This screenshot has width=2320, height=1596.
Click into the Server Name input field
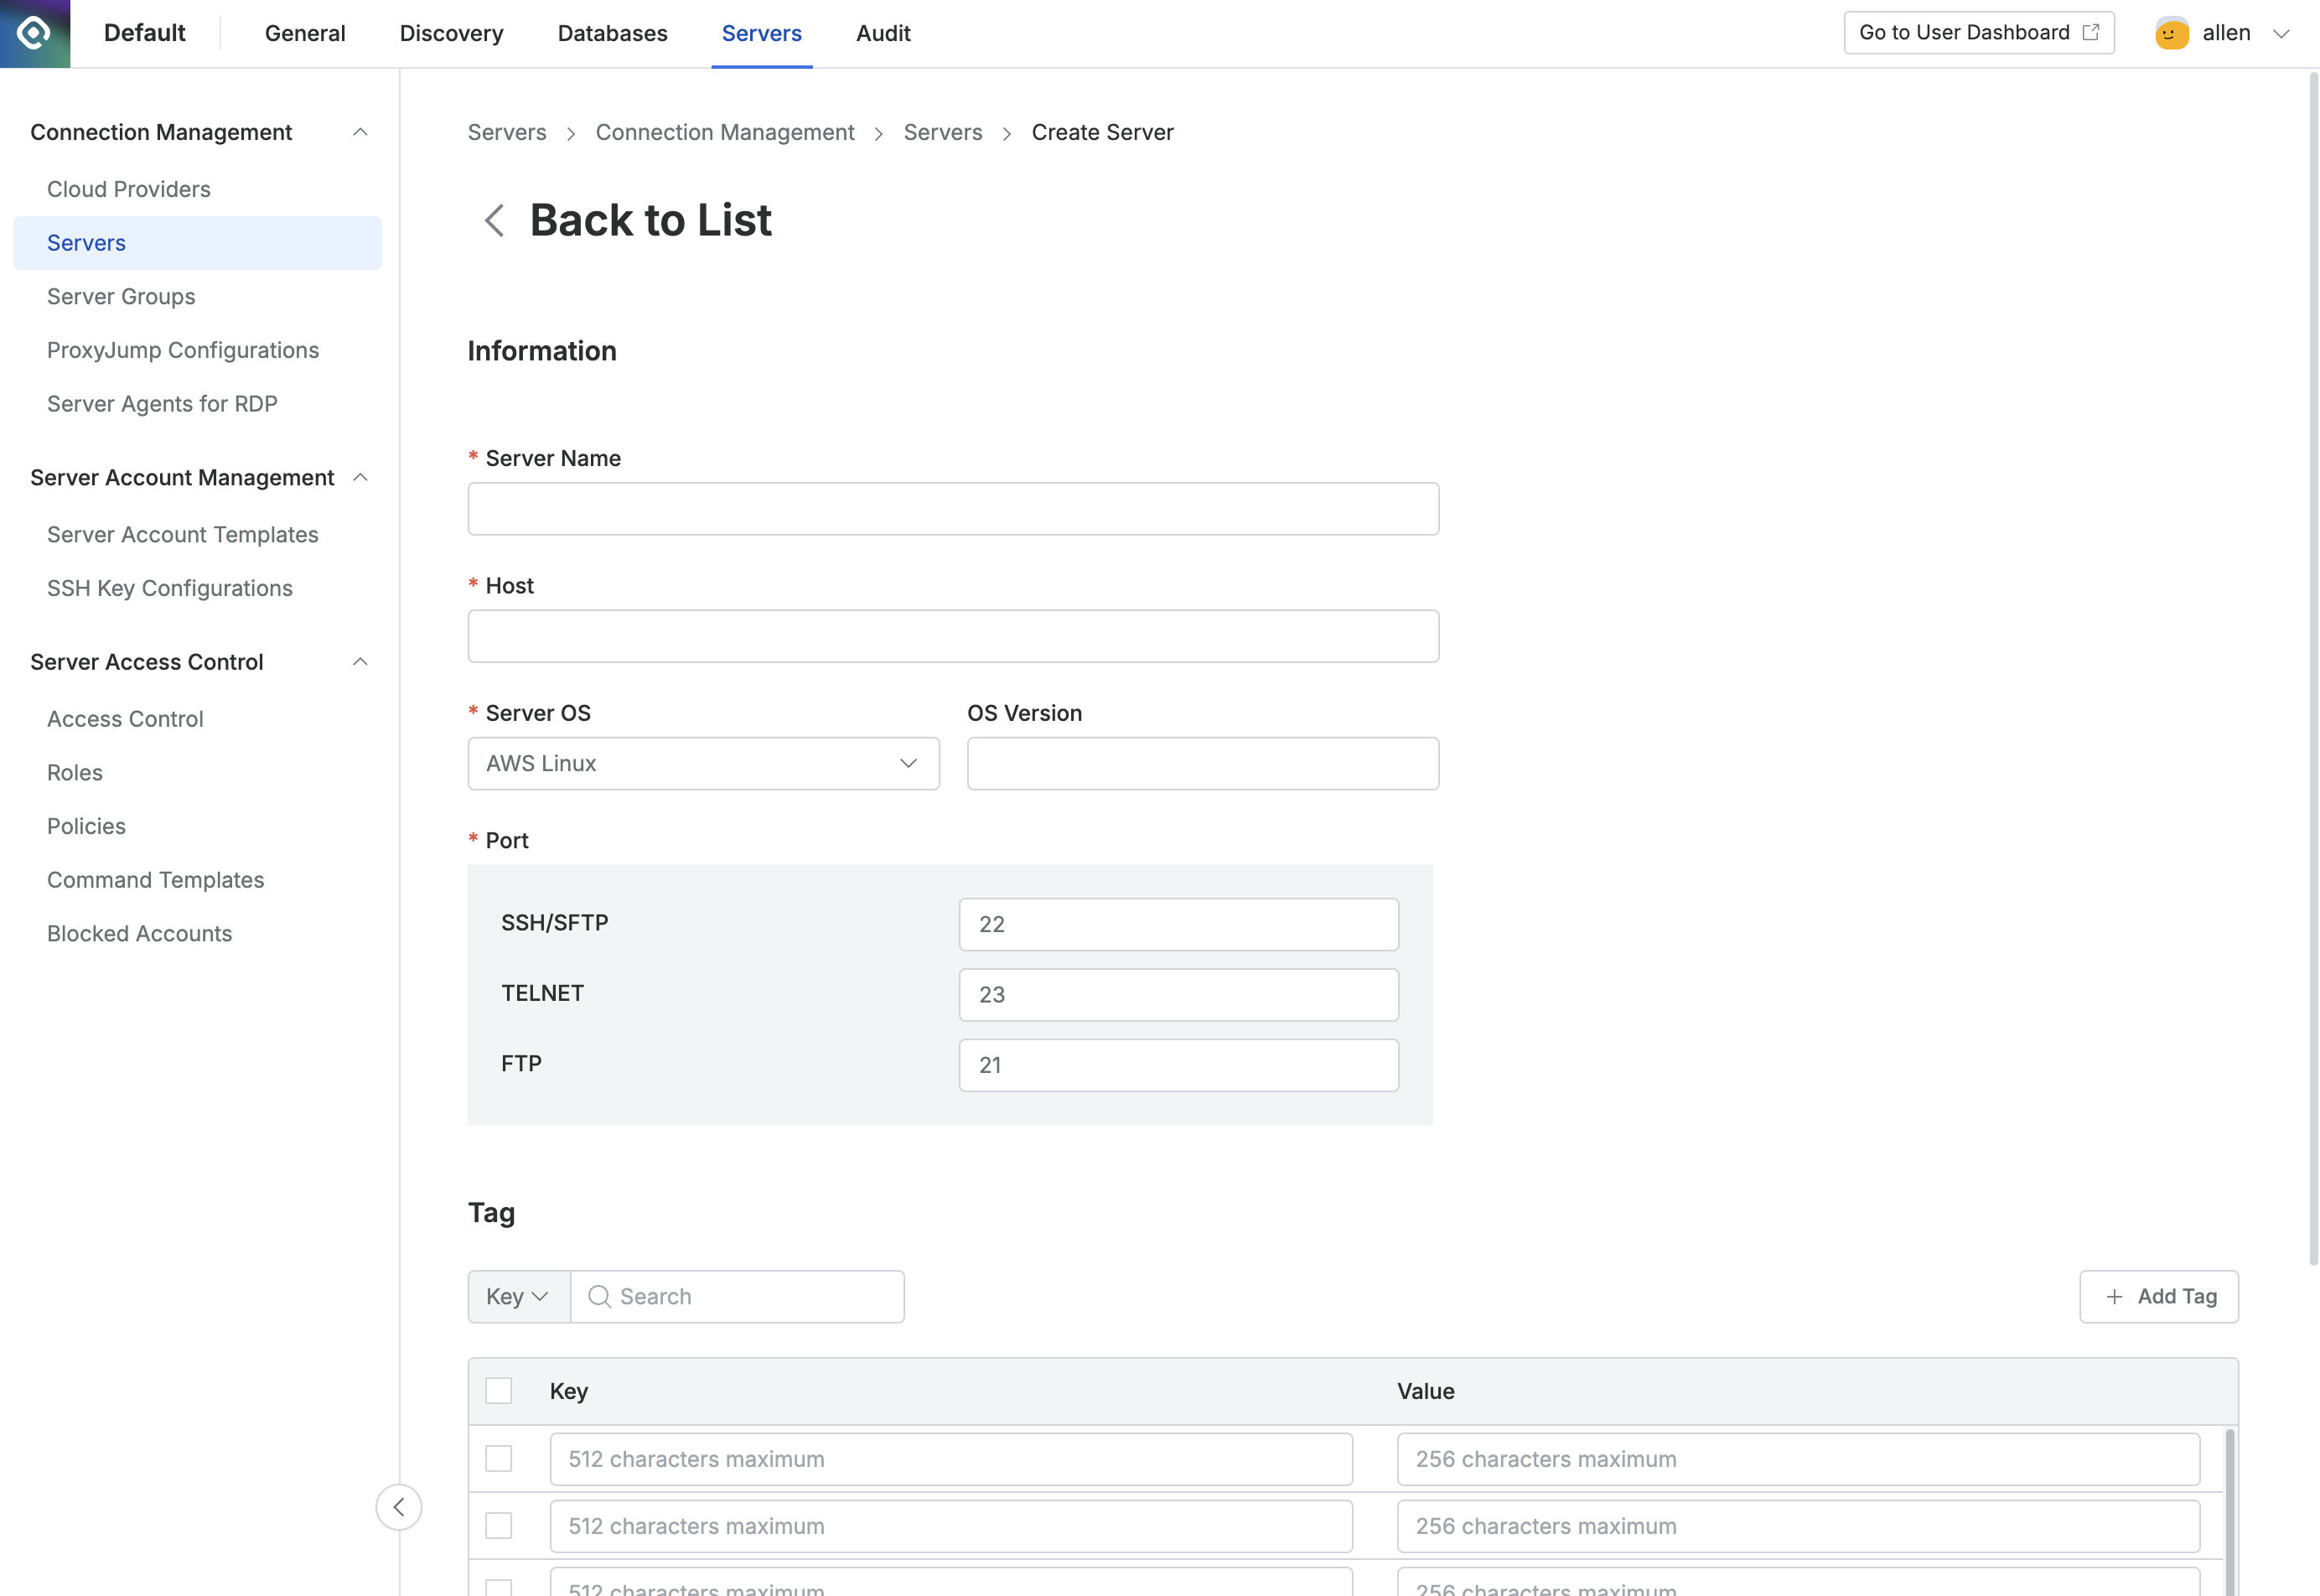pyautogui.click(x=952, y=509)
